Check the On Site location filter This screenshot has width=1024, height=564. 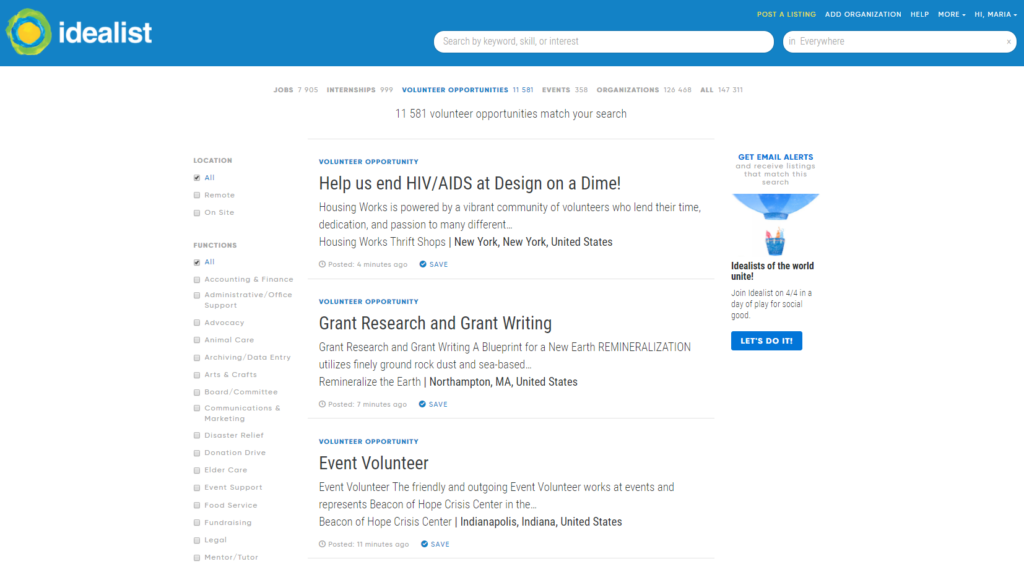tap(197, 213)
